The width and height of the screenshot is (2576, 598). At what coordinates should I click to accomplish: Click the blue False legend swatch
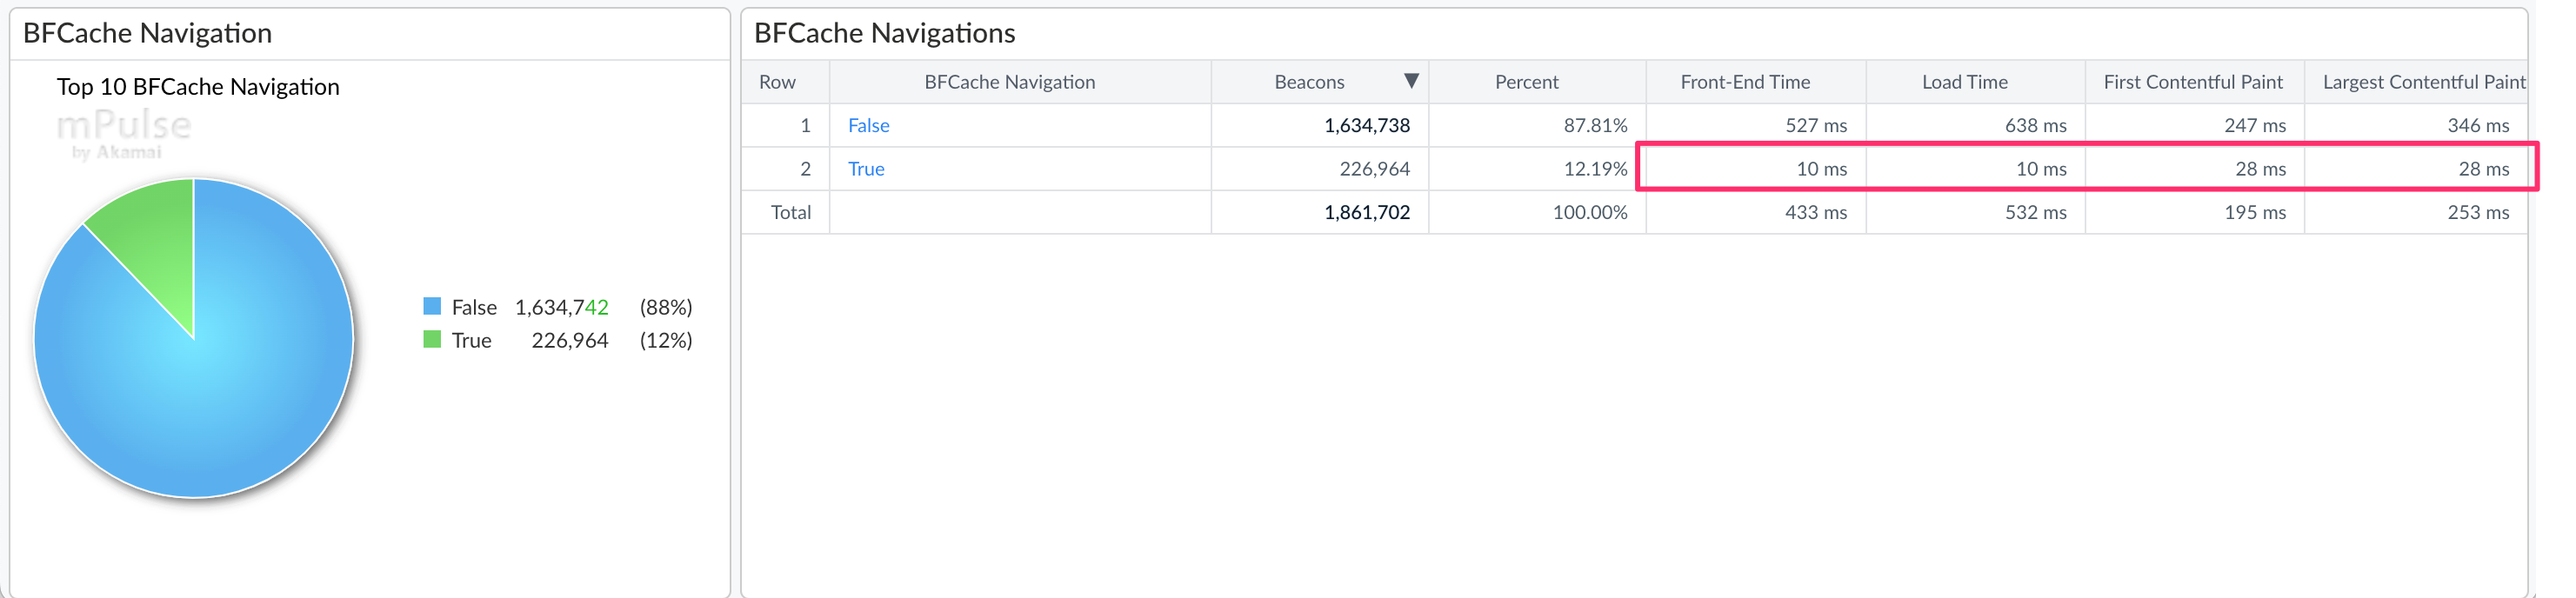tap(432, 306)
